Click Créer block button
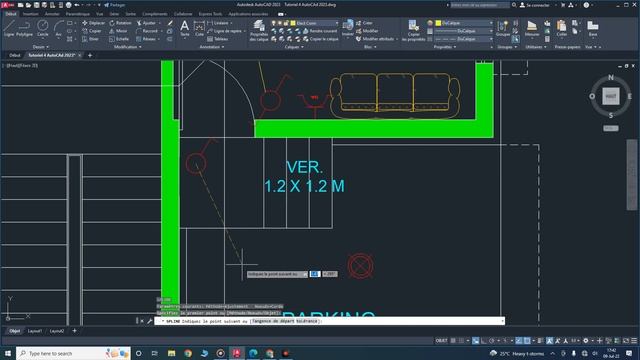The width and height of the screenshot is (640, 360). click(x=364, y=23)
